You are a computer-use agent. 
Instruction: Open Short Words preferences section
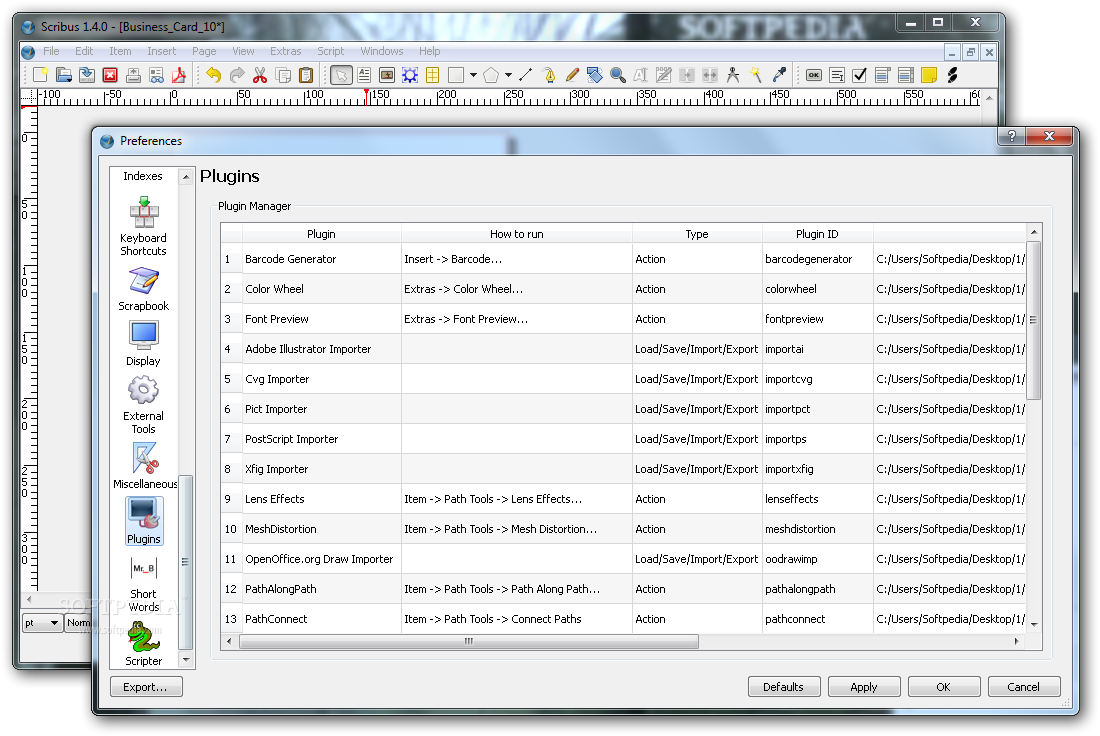[x=143, y=584]
